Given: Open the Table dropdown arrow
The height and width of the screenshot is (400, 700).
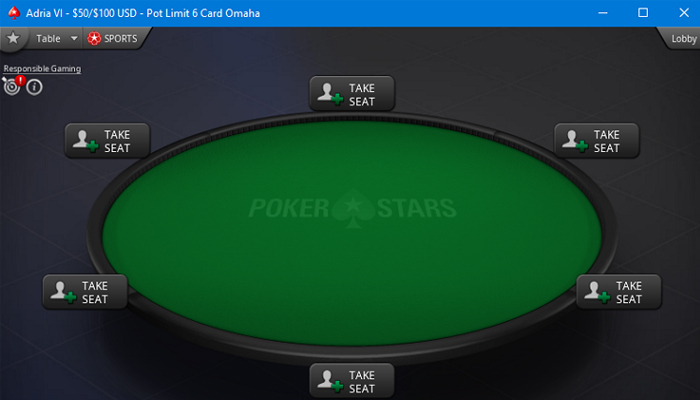Looking at the screenshot, I should 74,38.
